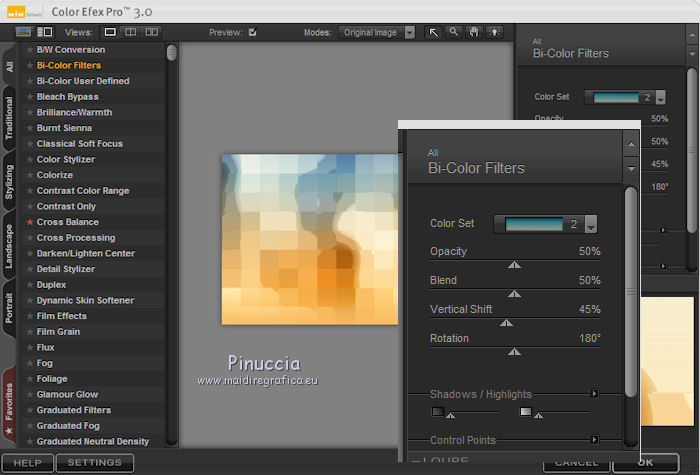Open the Color Set dropdown in the zoomed panel

tap(591, 224)
